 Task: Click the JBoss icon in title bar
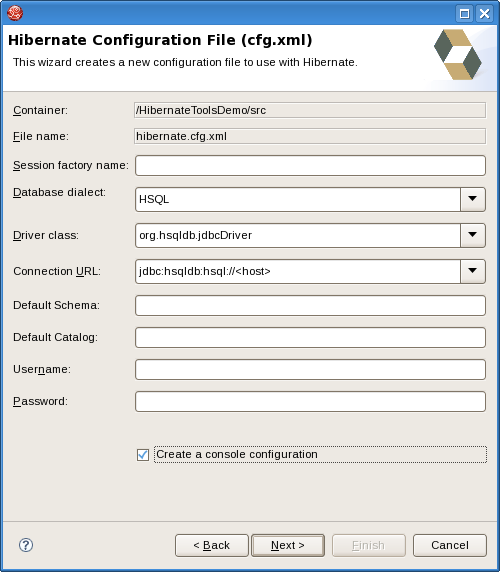tap(15, 13)
